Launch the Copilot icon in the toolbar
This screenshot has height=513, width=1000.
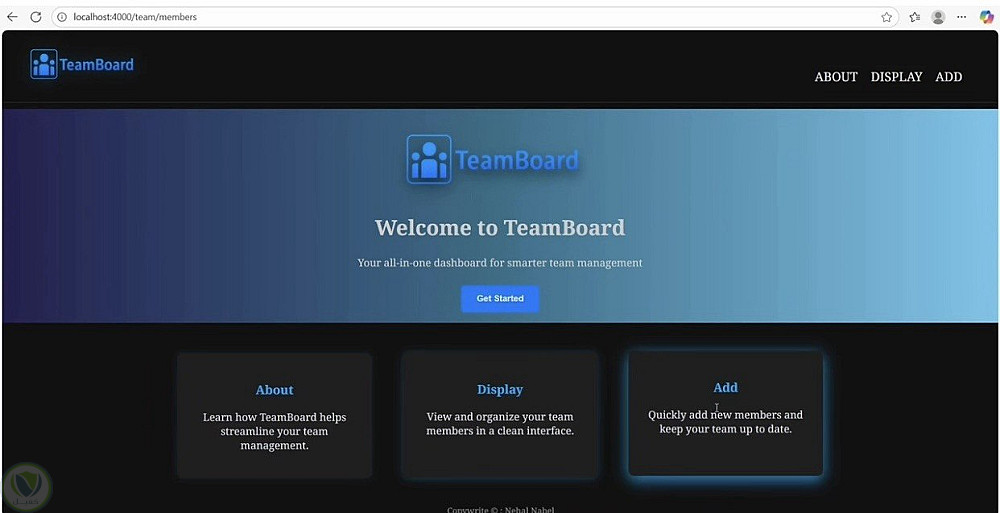pyautogui.click(x=987, y=17)
